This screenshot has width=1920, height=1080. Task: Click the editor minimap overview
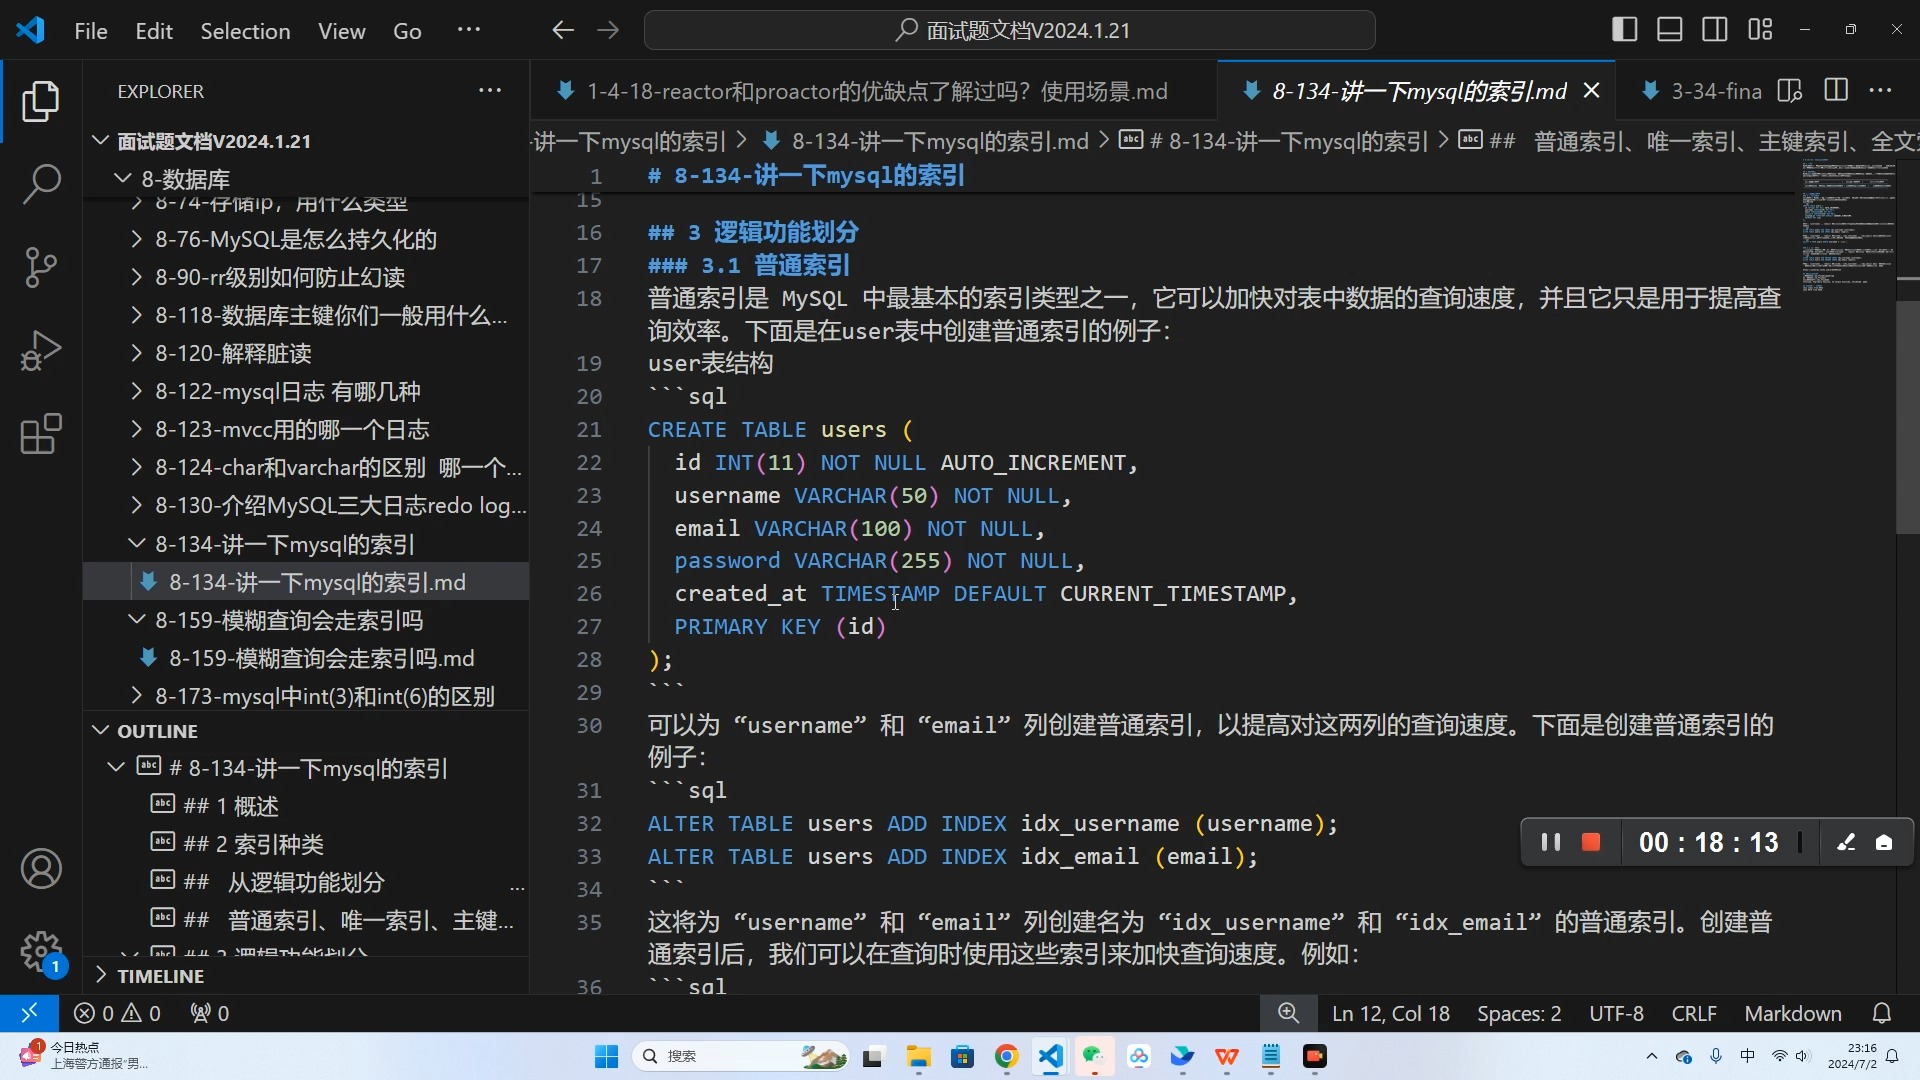click(x=1848, y=226)
